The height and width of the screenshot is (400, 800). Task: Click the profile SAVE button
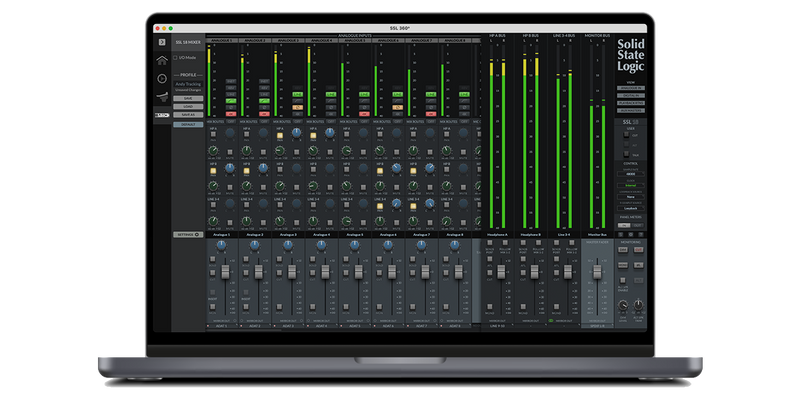[x=188, y=98]
